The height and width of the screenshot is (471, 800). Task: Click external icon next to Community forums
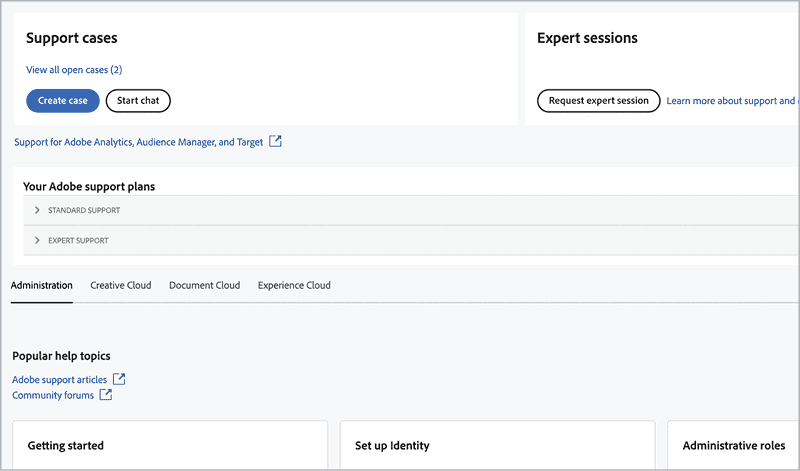[106, 394]
